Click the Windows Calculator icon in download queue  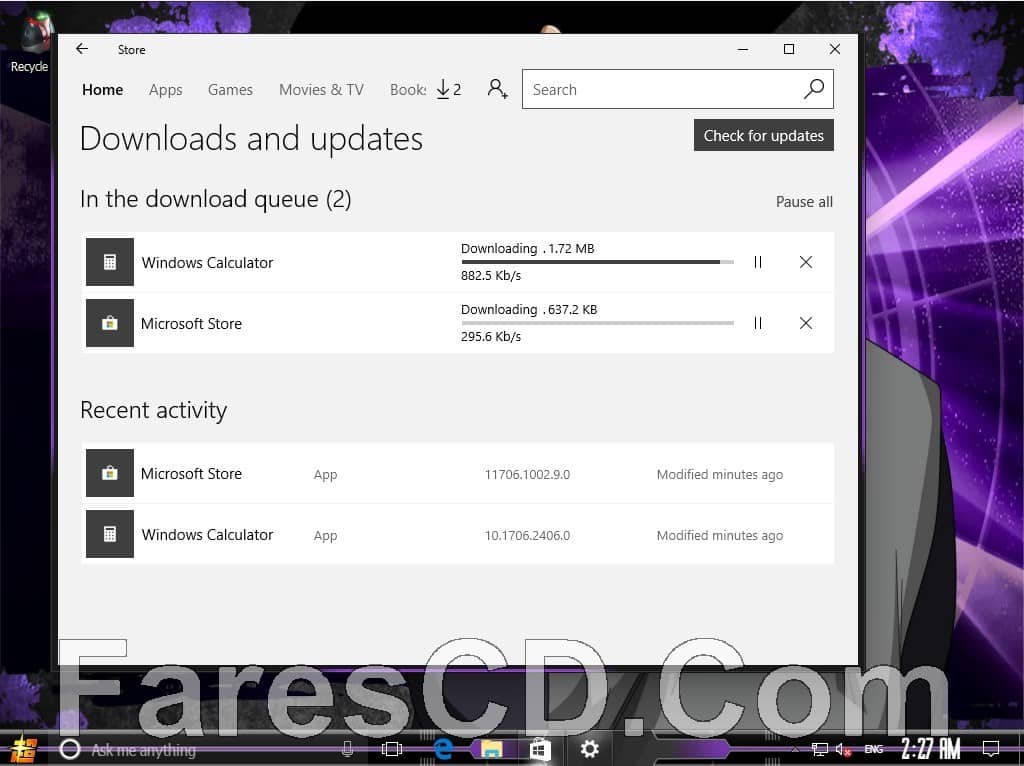tap(110, 262)
